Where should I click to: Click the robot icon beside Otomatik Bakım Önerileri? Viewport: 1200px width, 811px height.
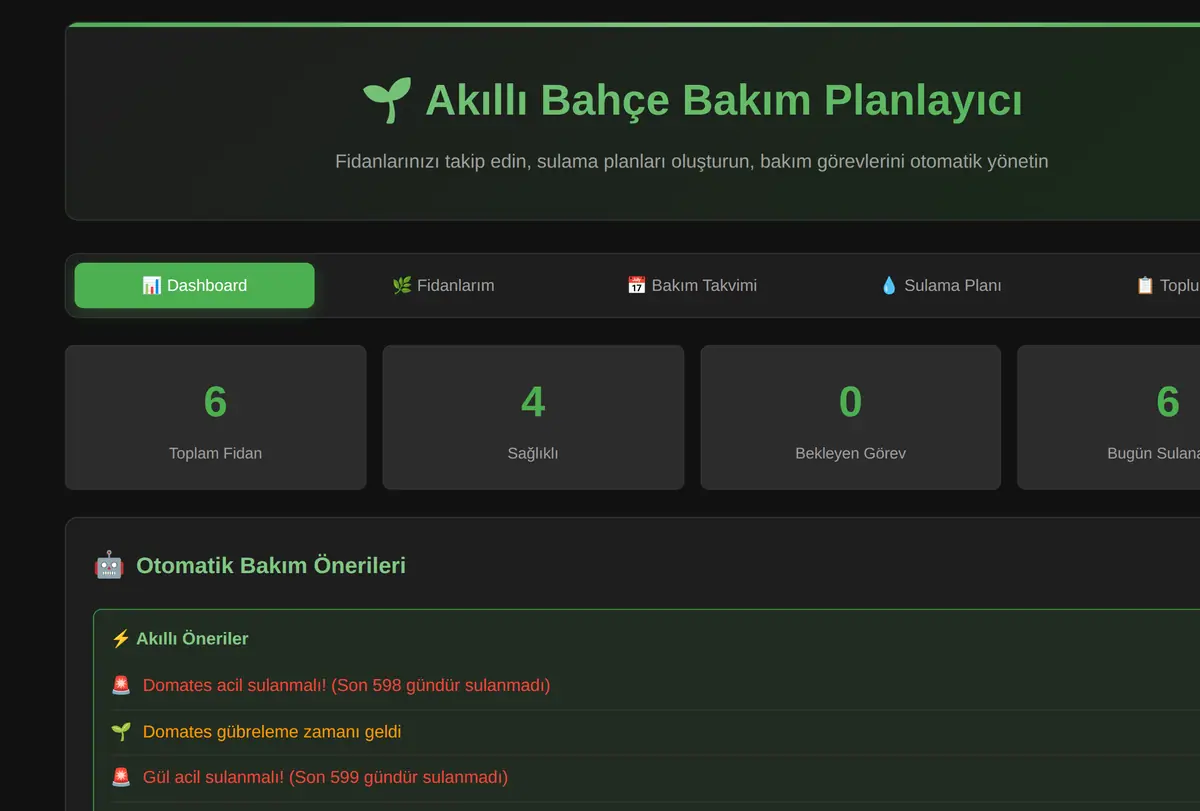point(108,565)
